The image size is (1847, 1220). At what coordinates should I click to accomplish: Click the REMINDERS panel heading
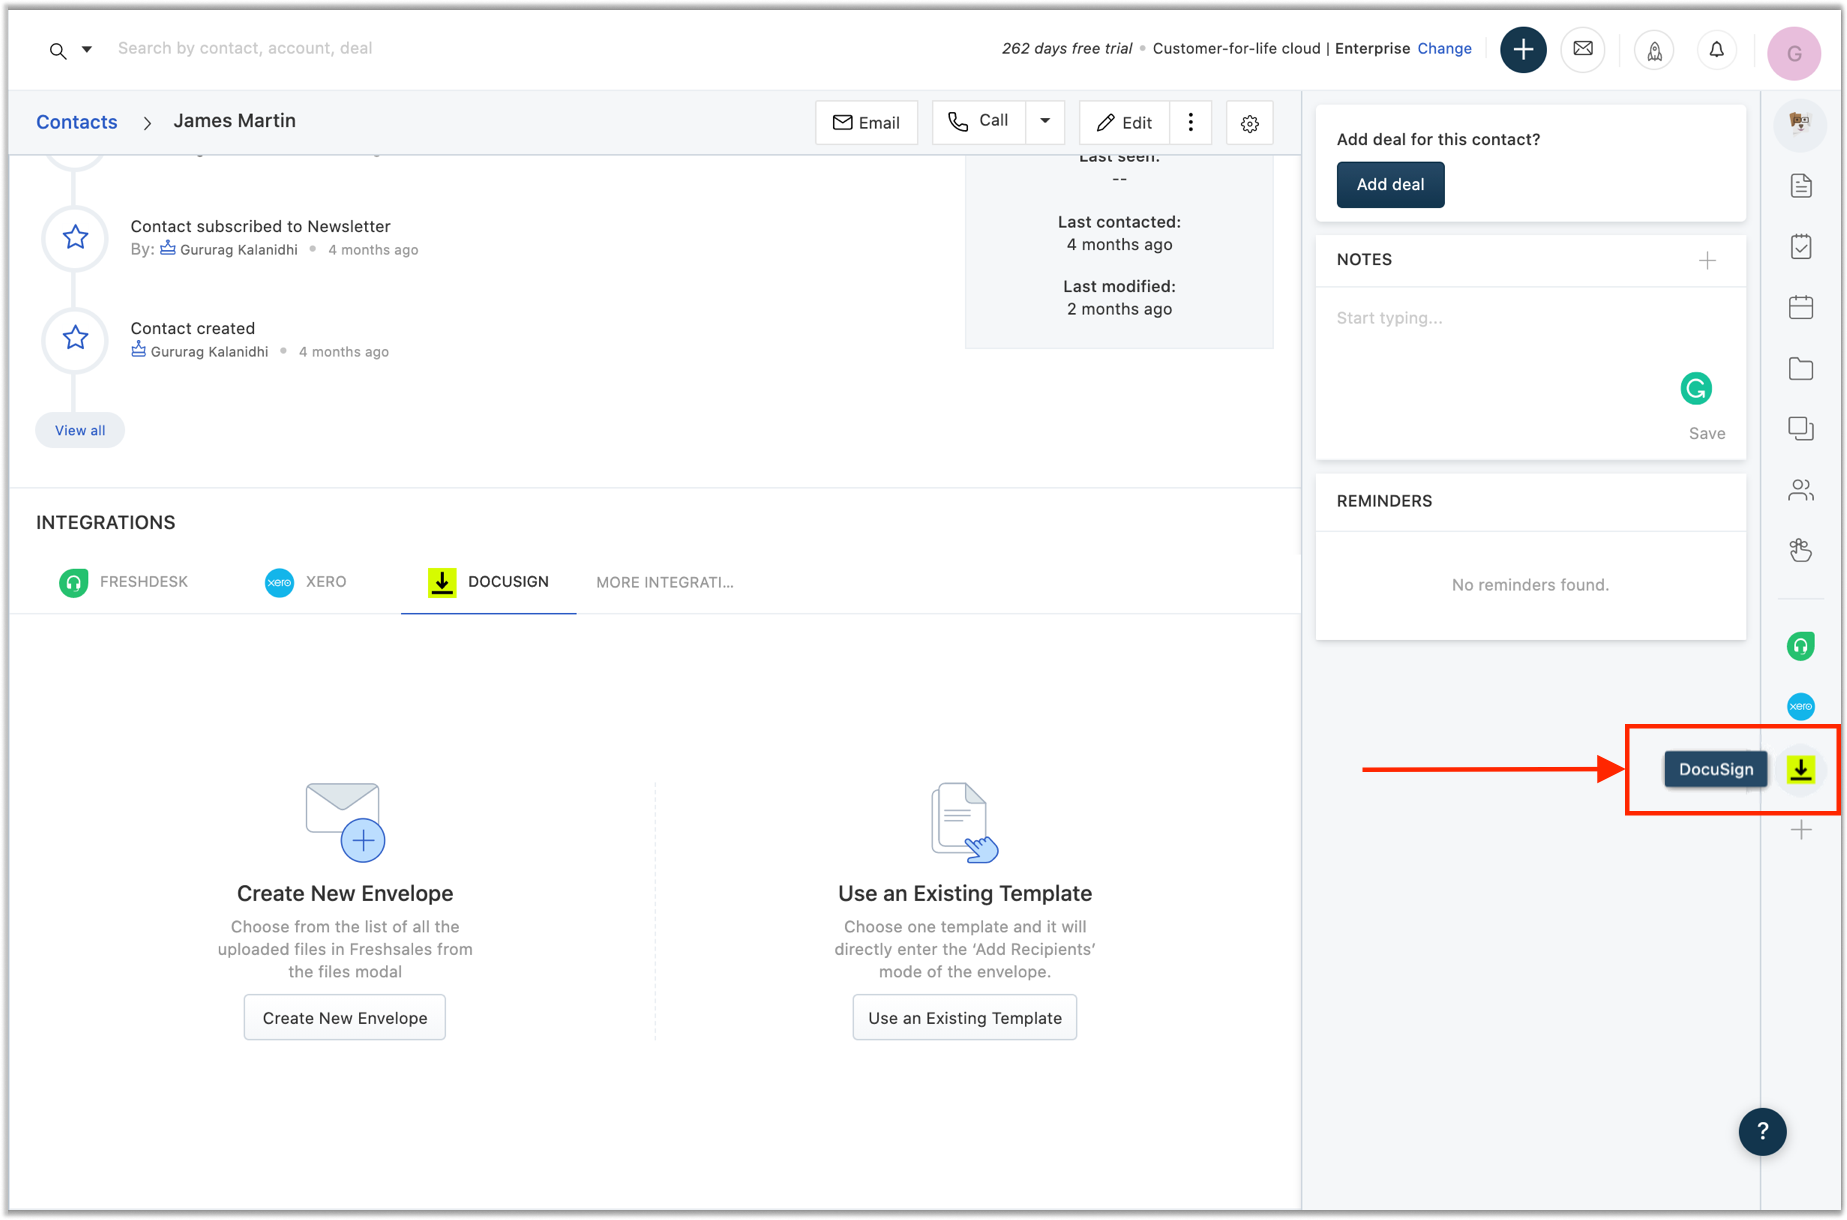pyautogui.click(x=1384, y=501)
